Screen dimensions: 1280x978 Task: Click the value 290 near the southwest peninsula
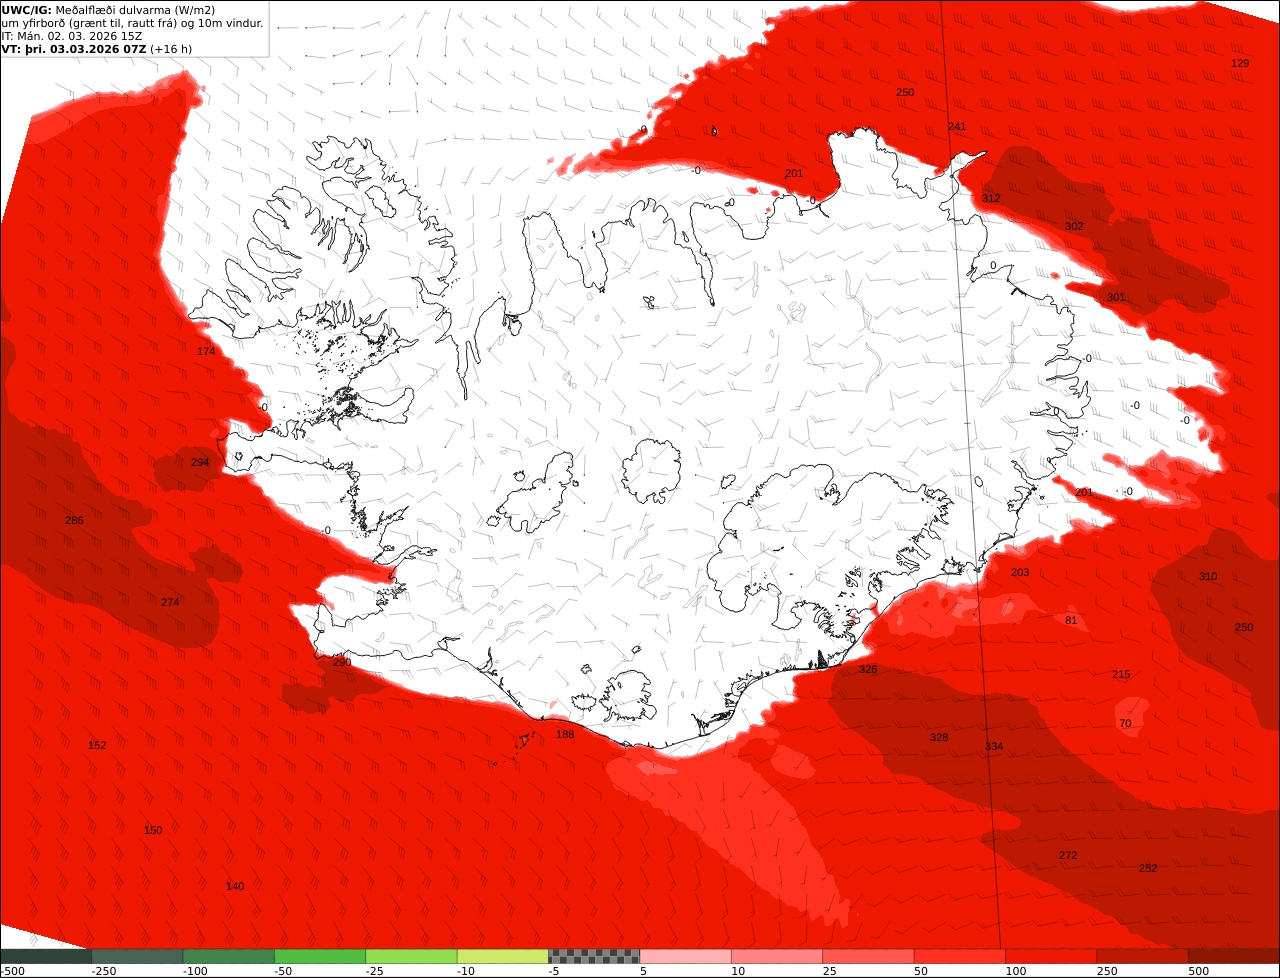pos(342,662)
